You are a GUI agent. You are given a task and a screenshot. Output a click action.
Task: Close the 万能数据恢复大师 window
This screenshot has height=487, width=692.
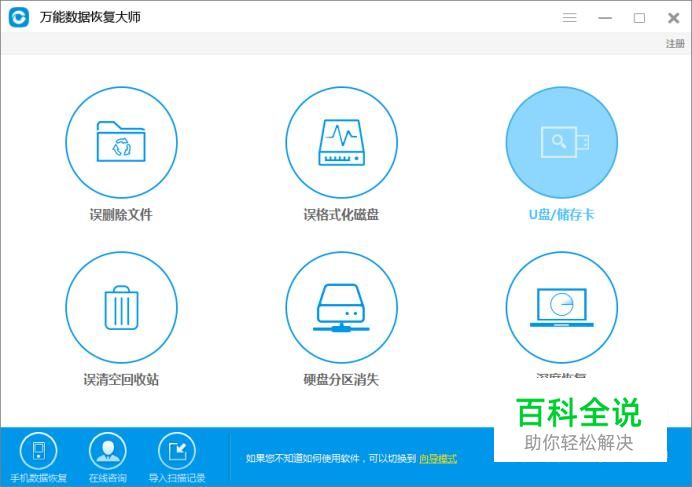pos(673,18)
